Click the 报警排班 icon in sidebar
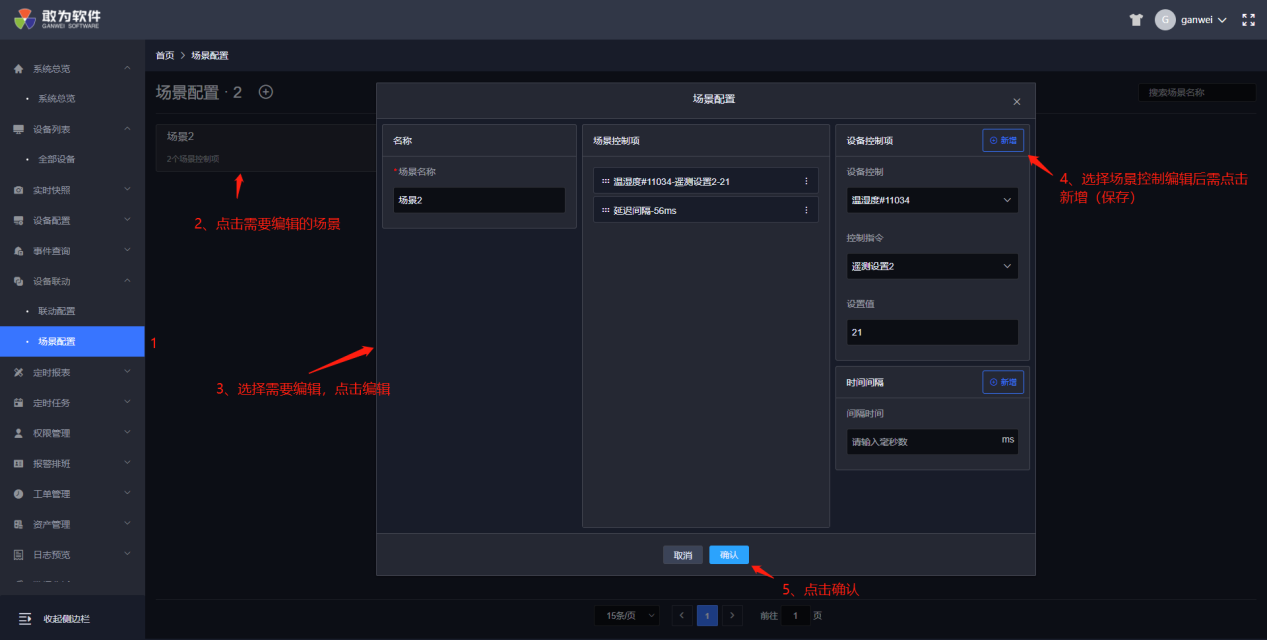This screenshot has height=640, width=1267. click(19, 464)
